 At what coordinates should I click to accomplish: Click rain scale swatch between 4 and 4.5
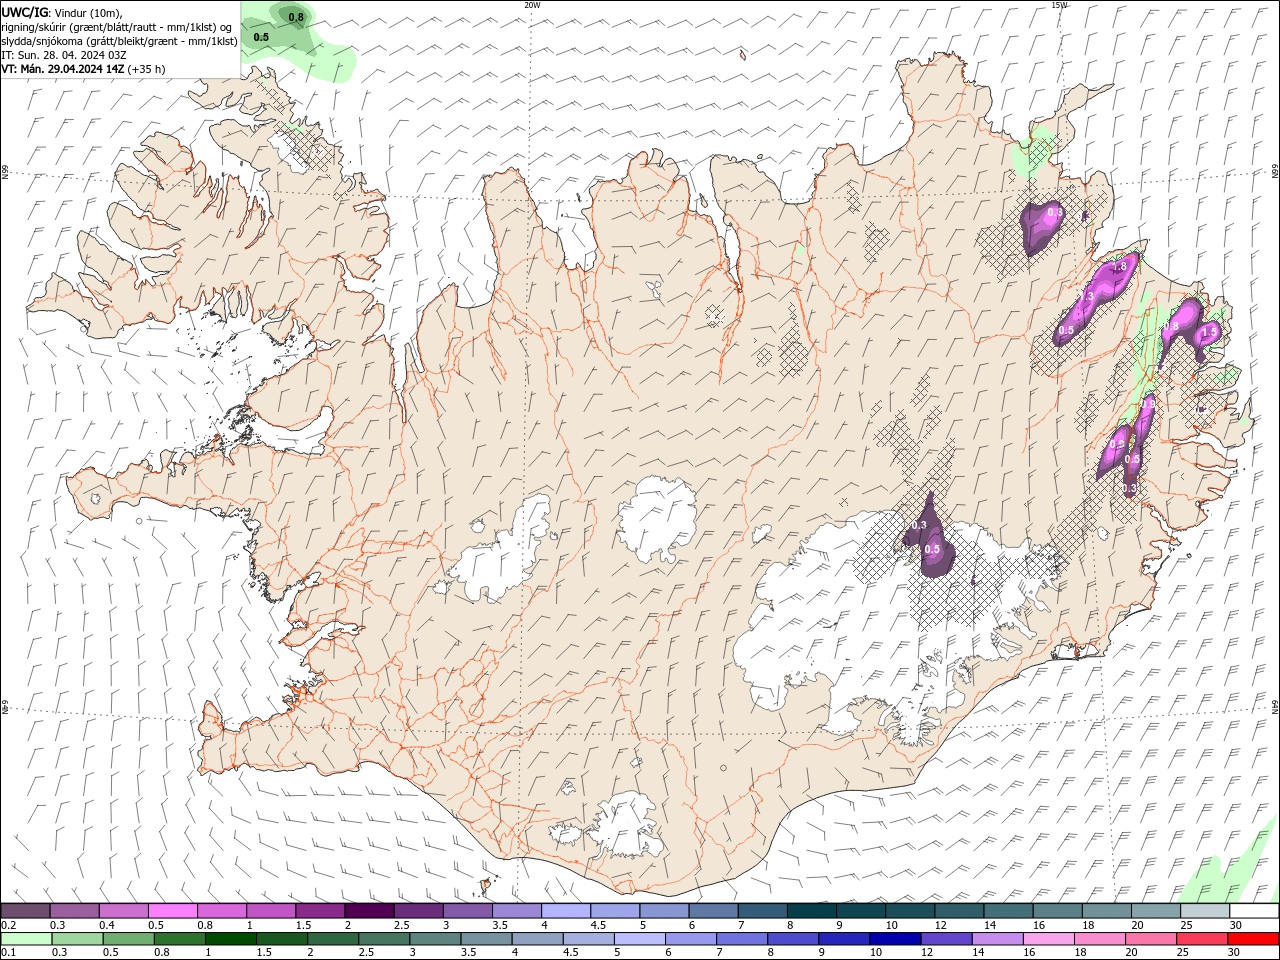(x=536, y=939)
